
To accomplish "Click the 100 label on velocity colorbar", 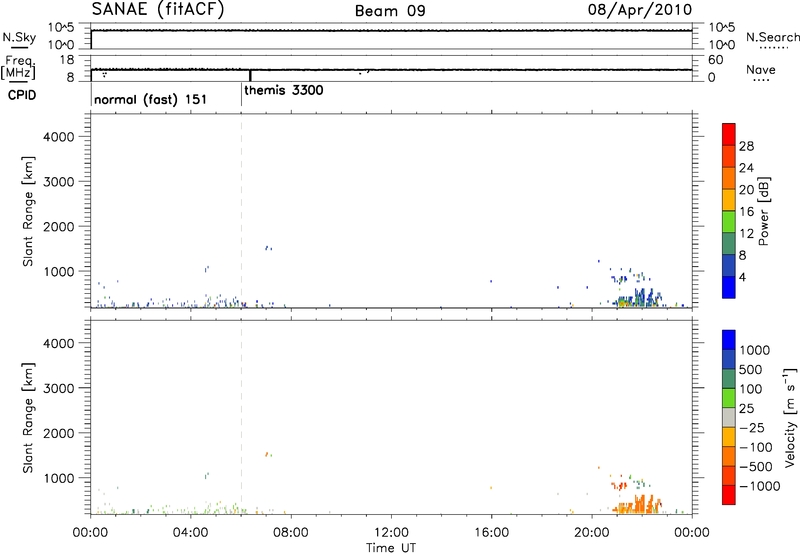I will 749,389.
